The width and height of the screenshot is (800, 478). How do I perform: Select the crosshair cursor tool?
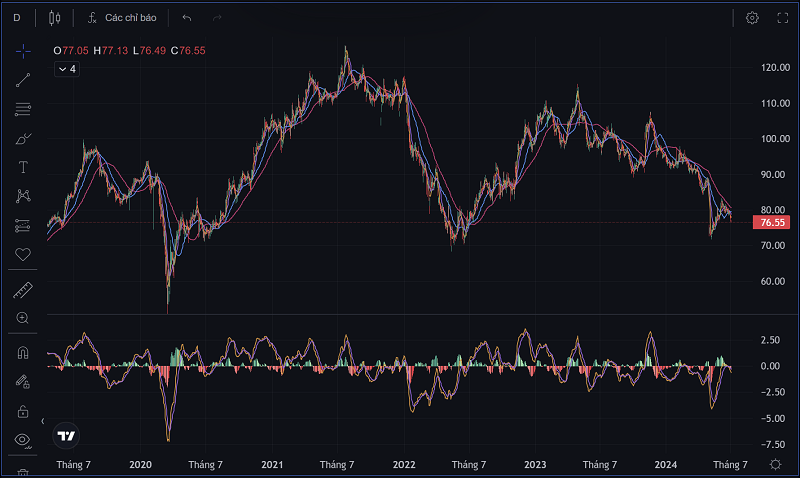coord(22,51)
